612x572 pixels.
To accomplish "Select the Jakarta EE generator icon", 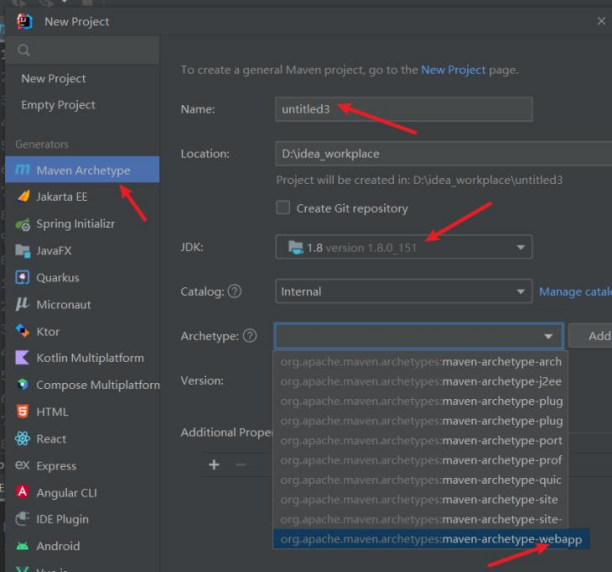I will 23,196.
